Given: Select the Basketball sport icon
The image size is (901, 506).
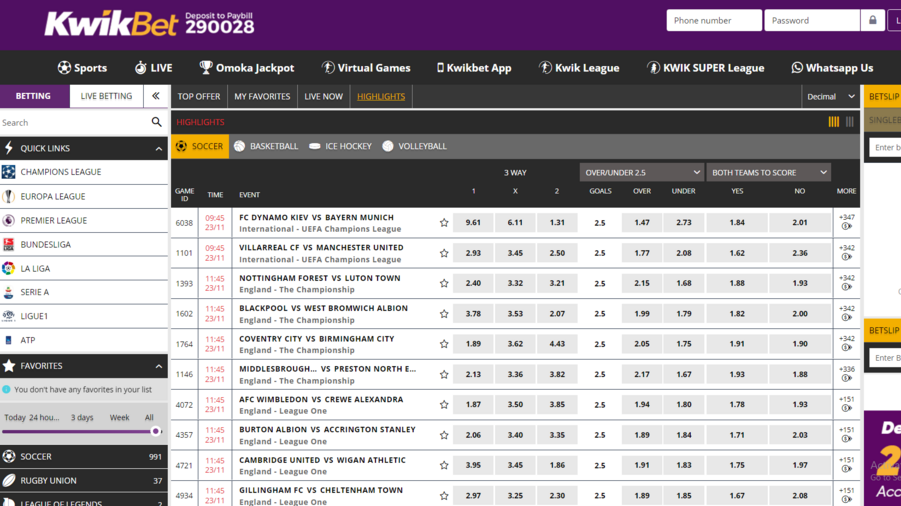Looking at the screenshot, I should (x=240, y=146).
